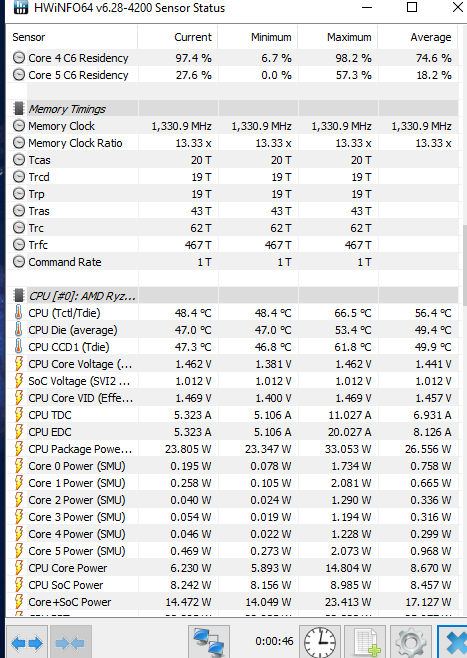467x658 pixels.
Task: Click the expand columns double-arrow button
Action: (26, 642)
